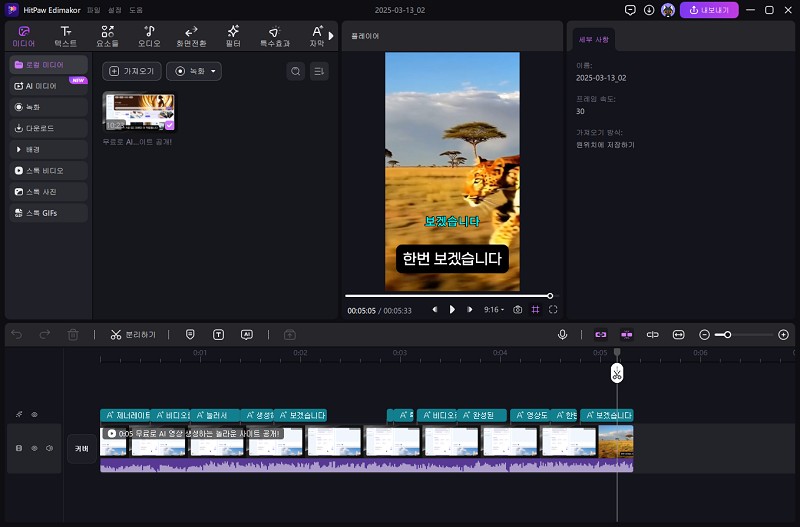Click the media search icon

(x=295, y=71)
